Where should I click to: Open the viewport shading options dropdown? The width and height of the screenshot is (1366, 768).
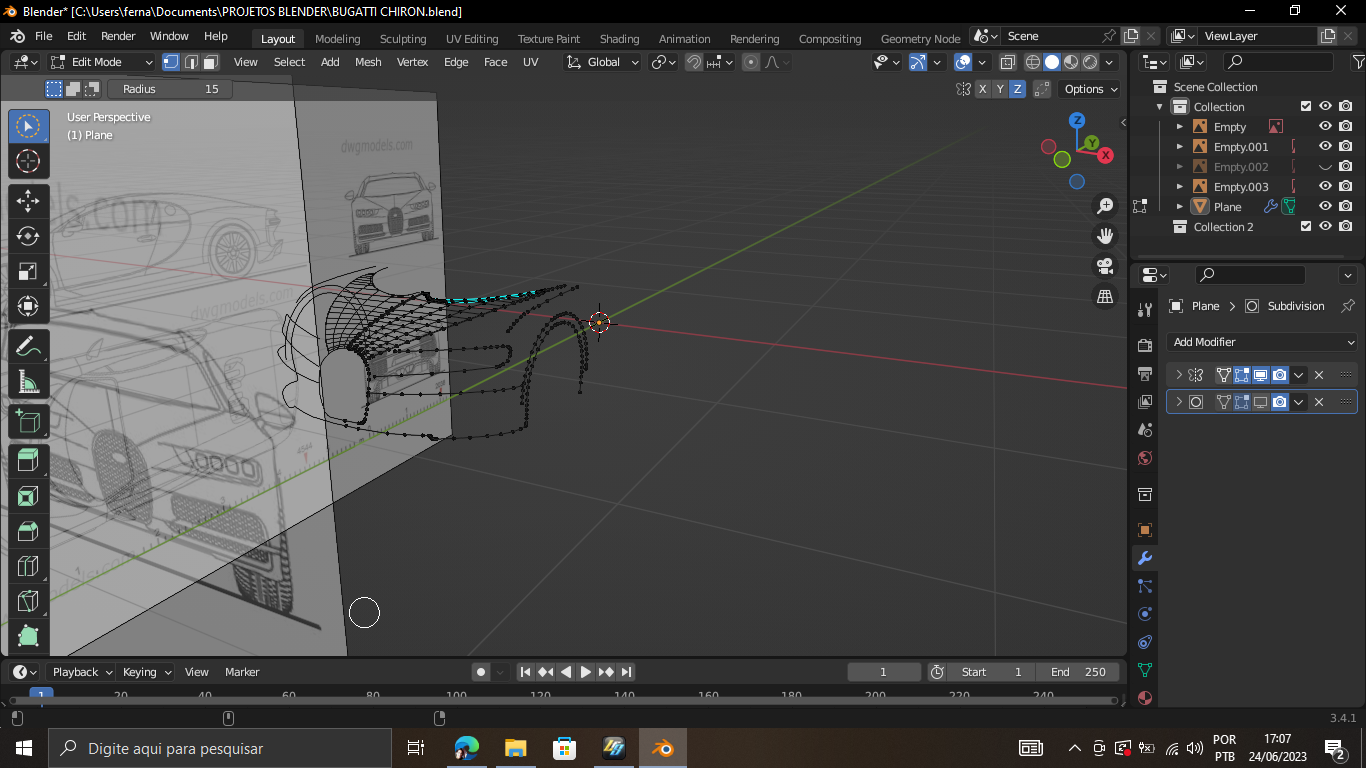[x=1109, y=62]
